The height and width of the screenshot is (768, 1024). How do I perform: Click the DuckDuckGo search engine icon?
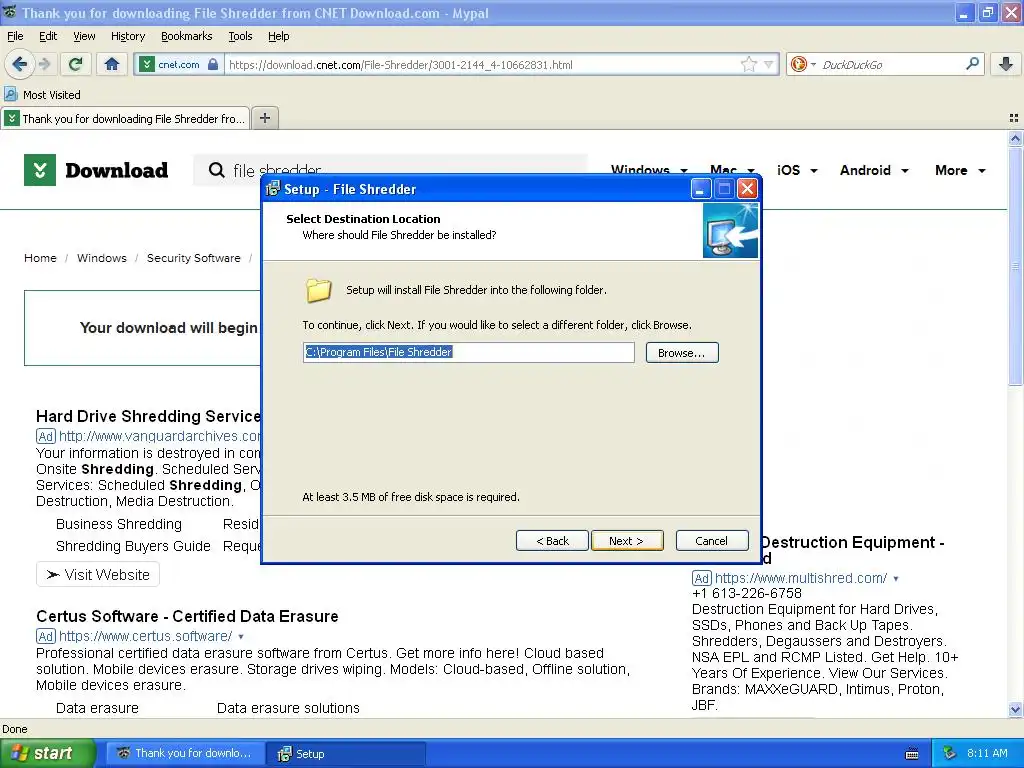click(x=798, y=64)
